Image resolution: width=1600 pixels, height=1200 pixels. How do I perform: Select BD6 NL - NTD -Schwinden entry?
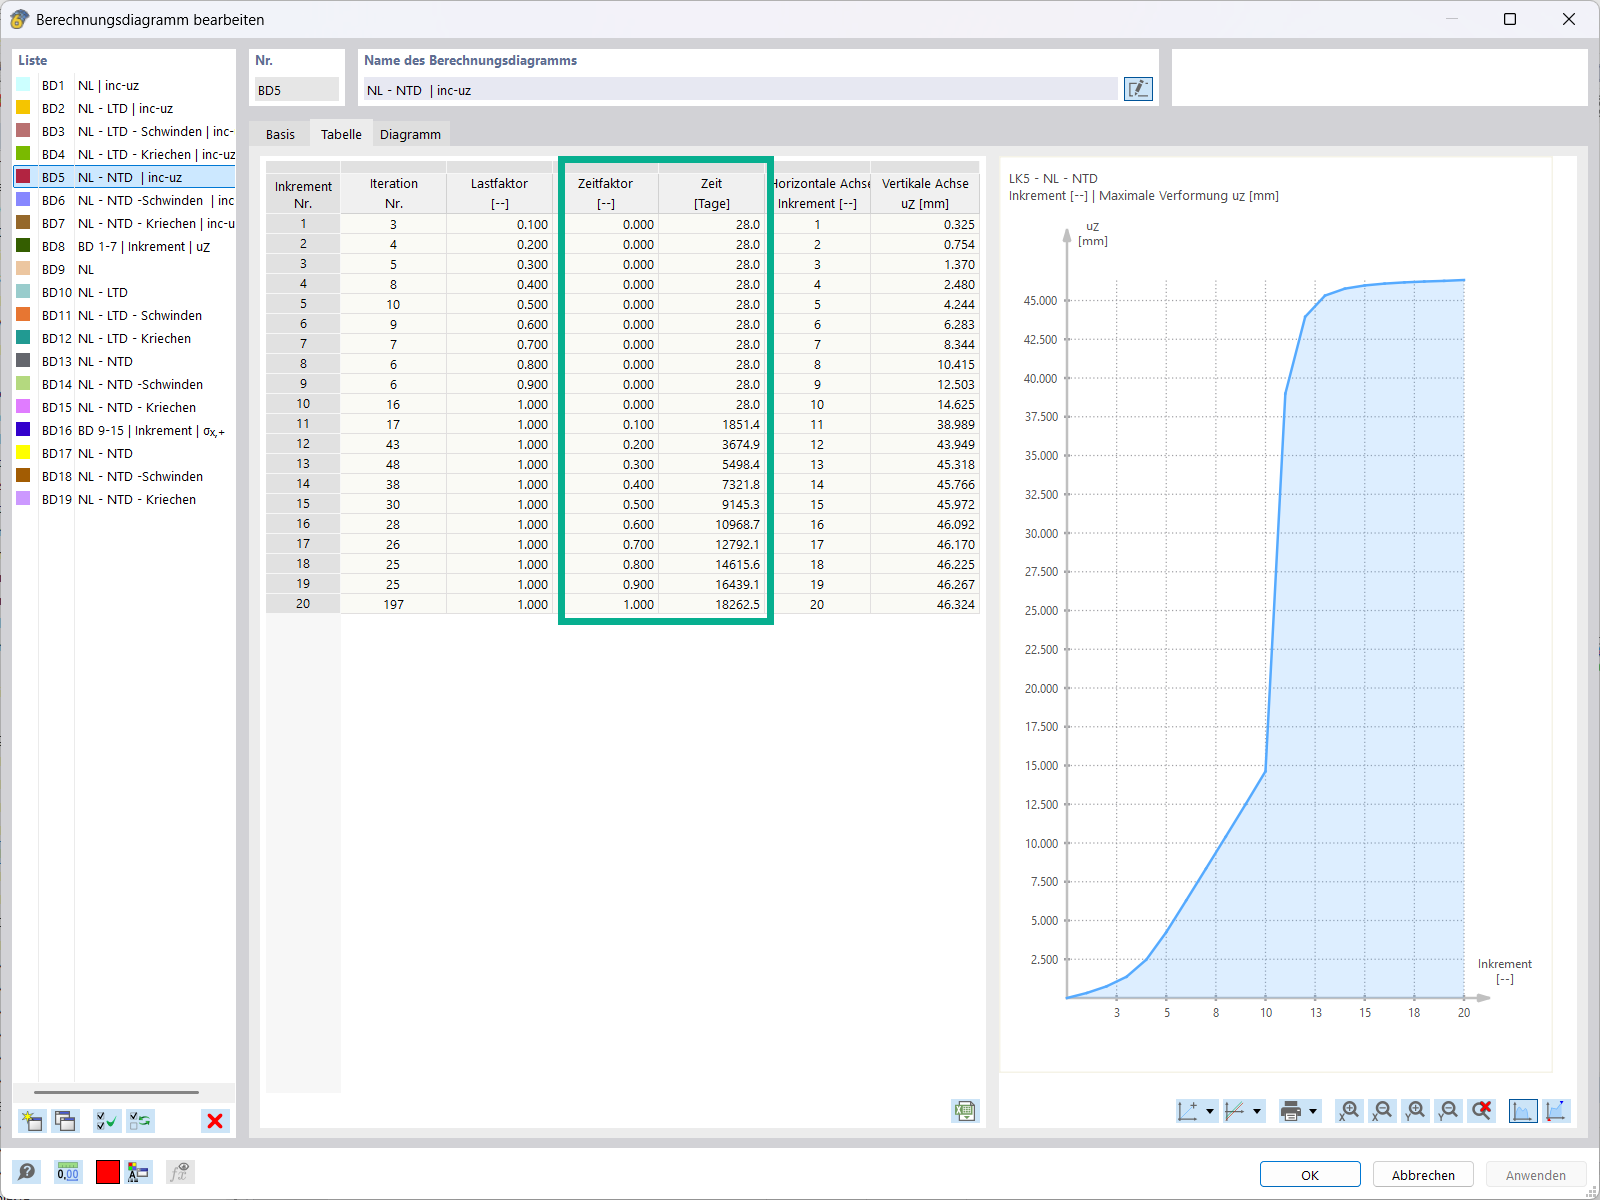point(125,200)
